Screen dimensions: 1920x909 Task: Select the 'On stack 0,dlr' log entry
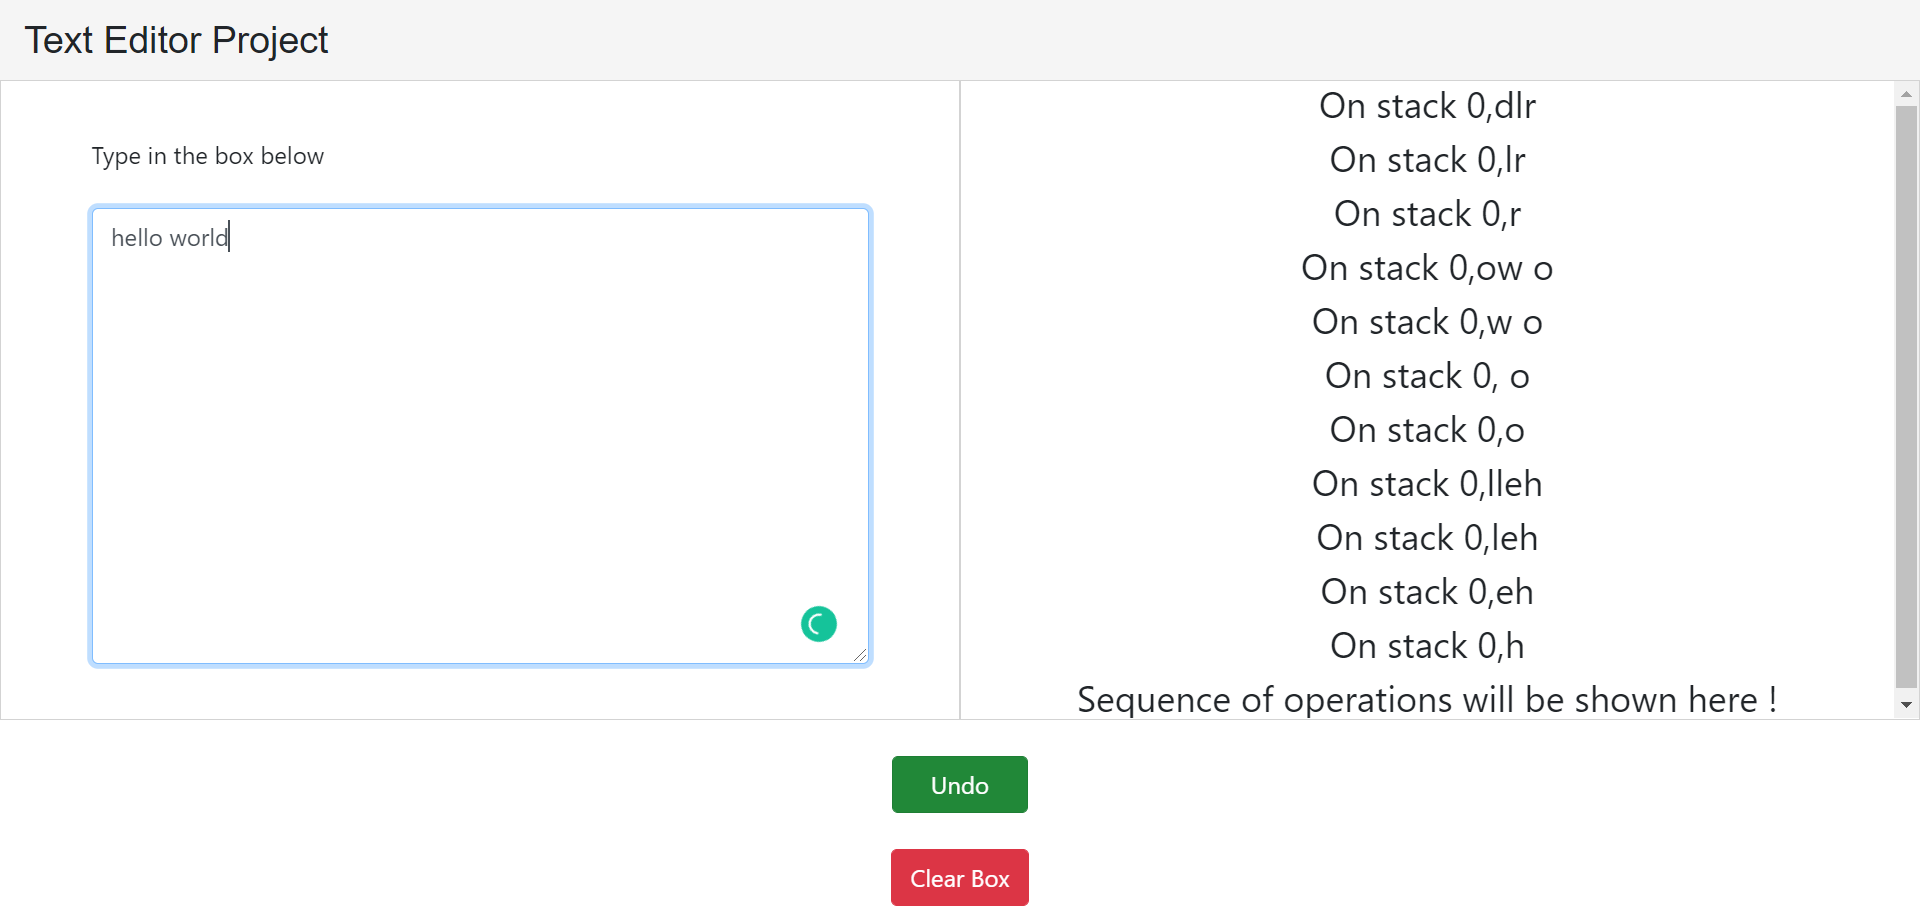tap(1427, 106)
